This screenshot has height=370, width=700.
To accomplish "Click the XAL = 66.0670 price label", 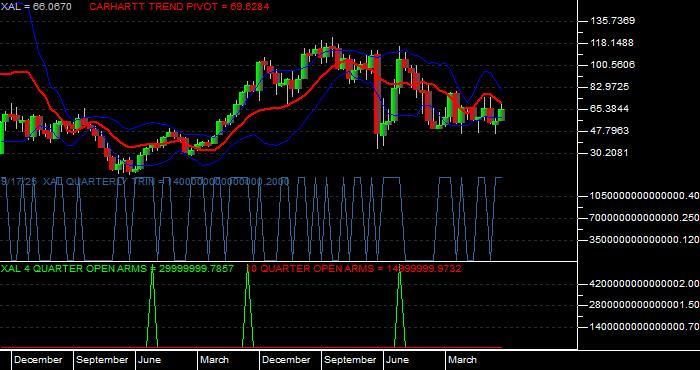I will point(36,7).
